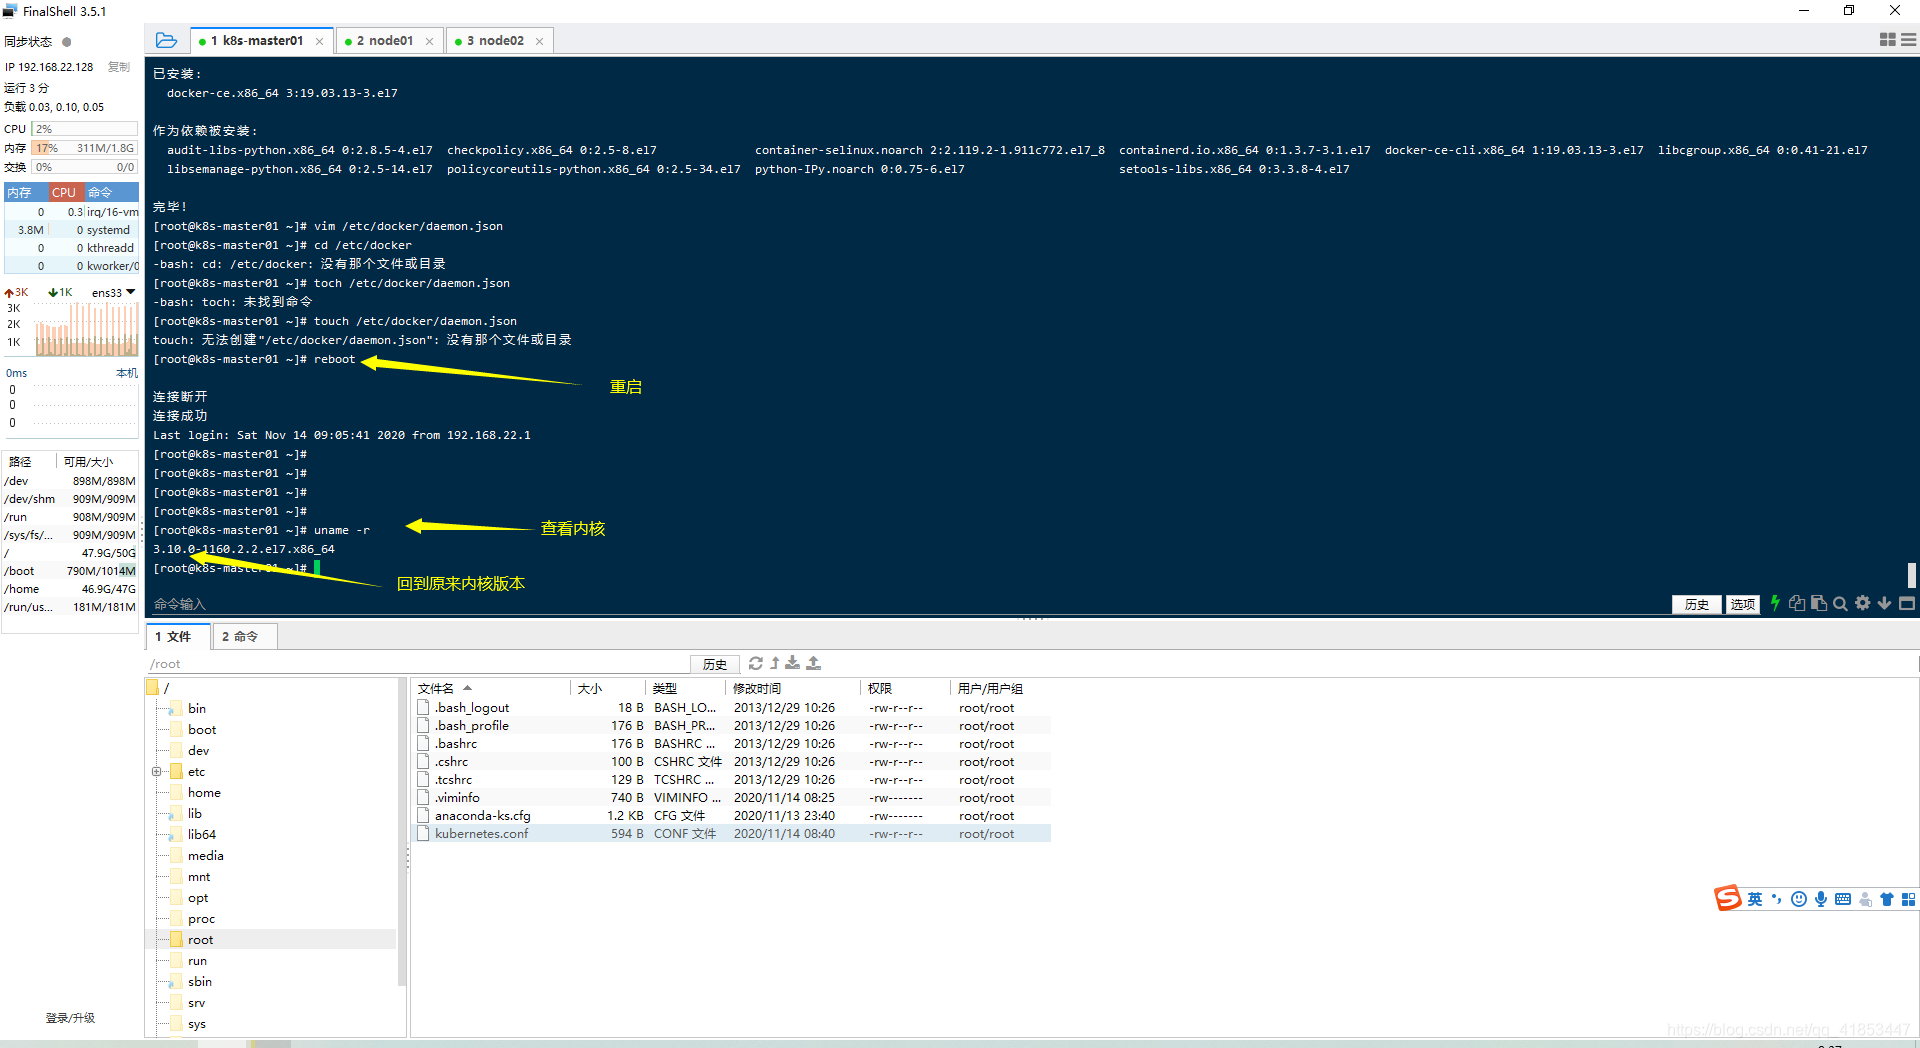Screen dimensions: 1920x1048
Task: Refresh the file list
Action: click(x=756, y=663)
